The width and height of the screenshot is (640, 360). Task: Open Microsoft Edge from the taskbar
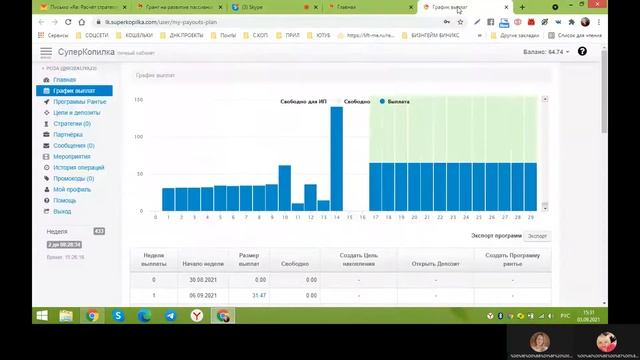coord(144,316)
